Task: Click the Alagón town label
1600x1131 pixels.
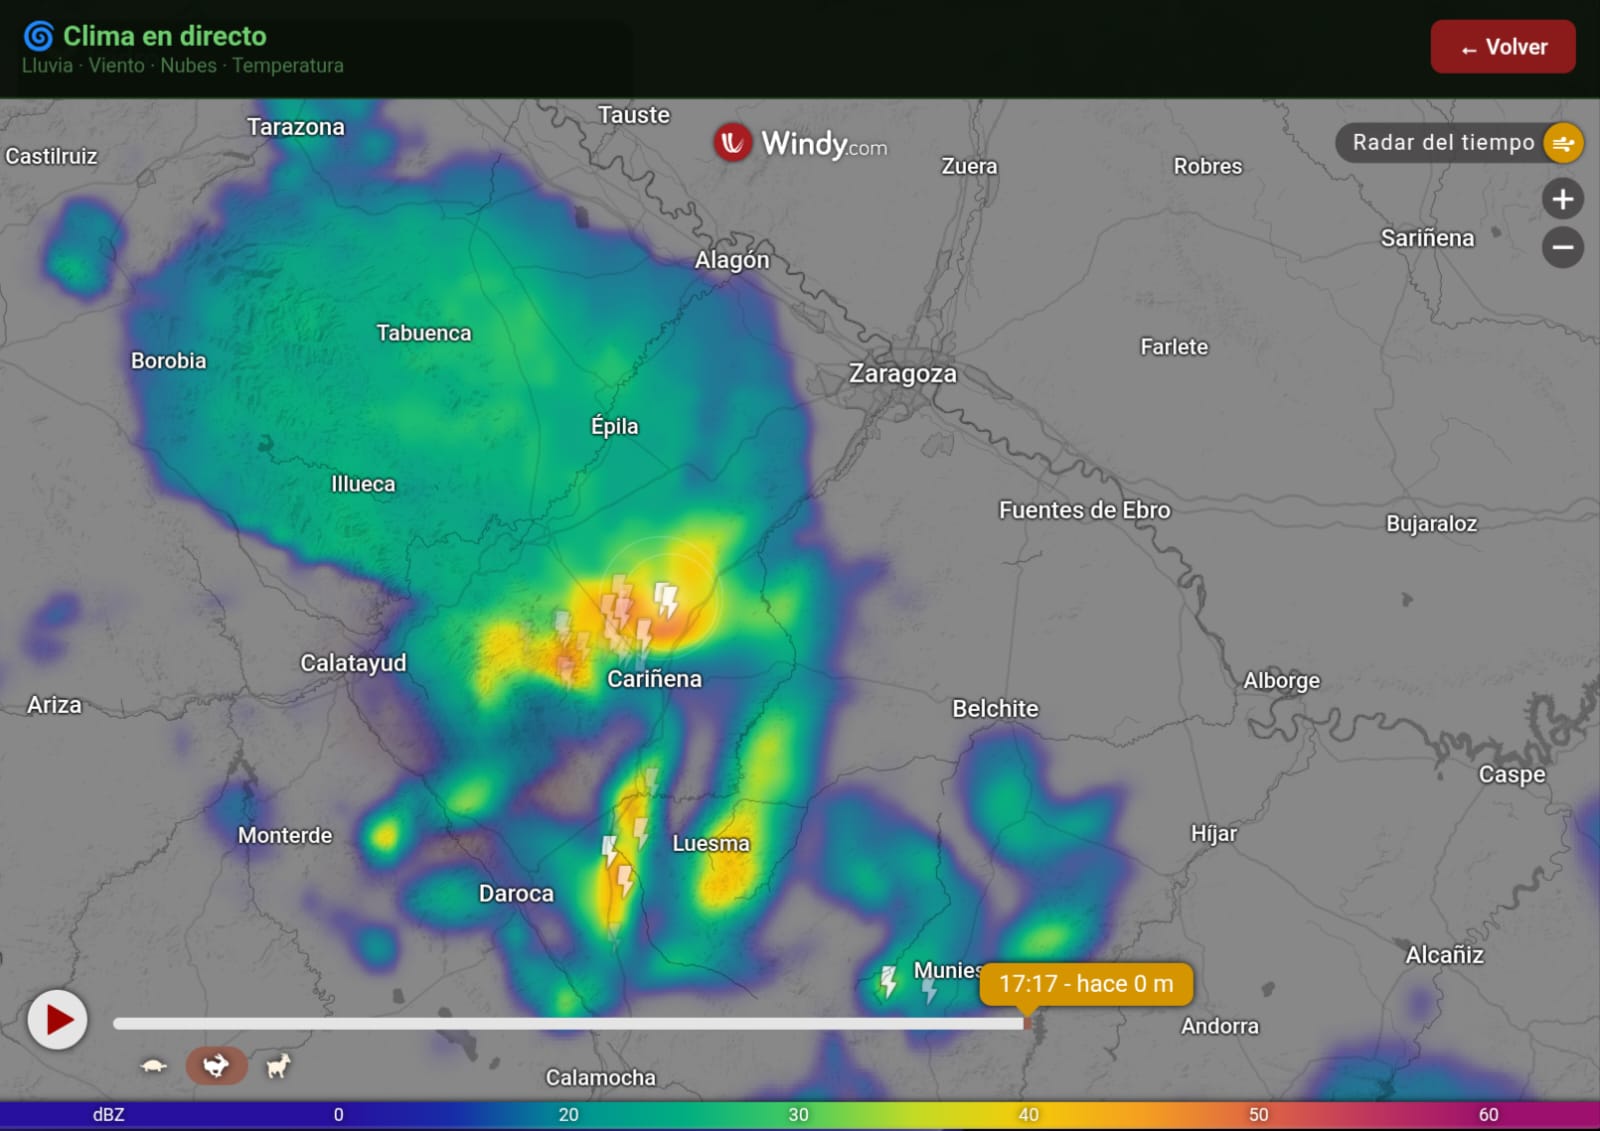Action: pos(732,260)
